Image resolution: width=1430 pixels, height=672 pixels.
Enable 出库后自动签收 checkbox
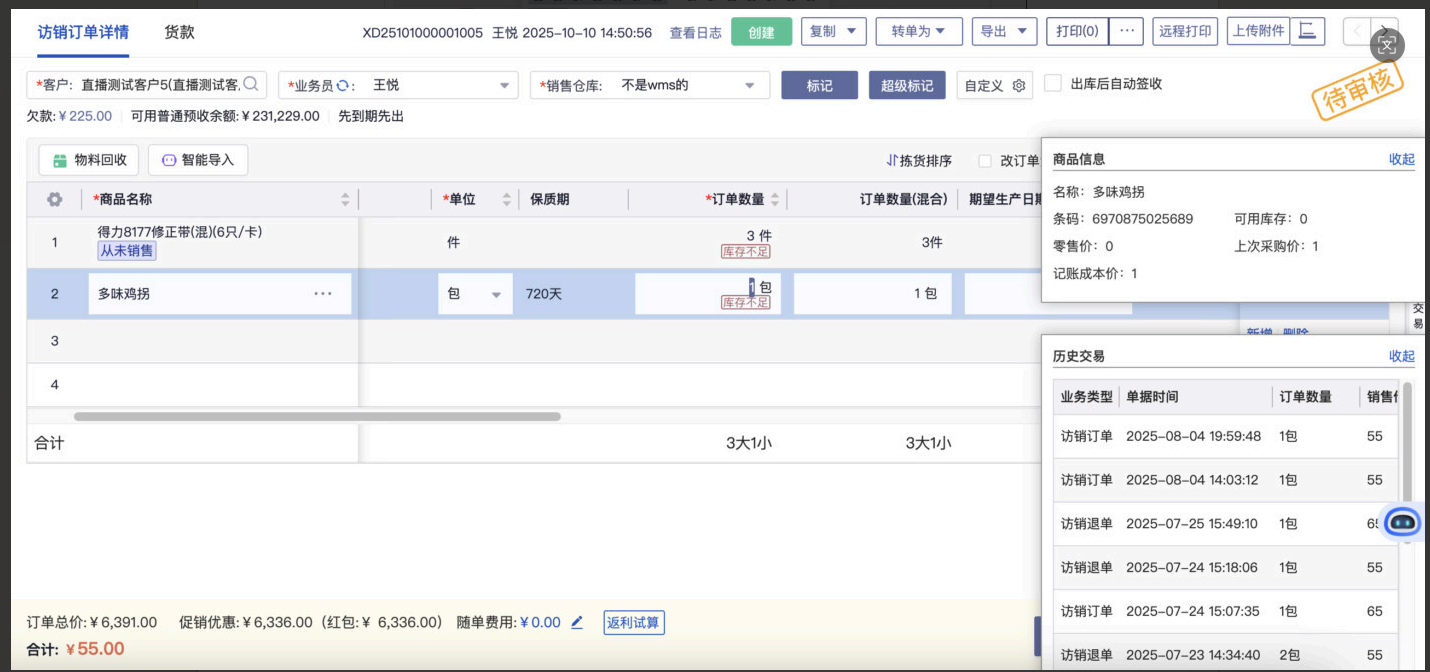(1052, 84)
